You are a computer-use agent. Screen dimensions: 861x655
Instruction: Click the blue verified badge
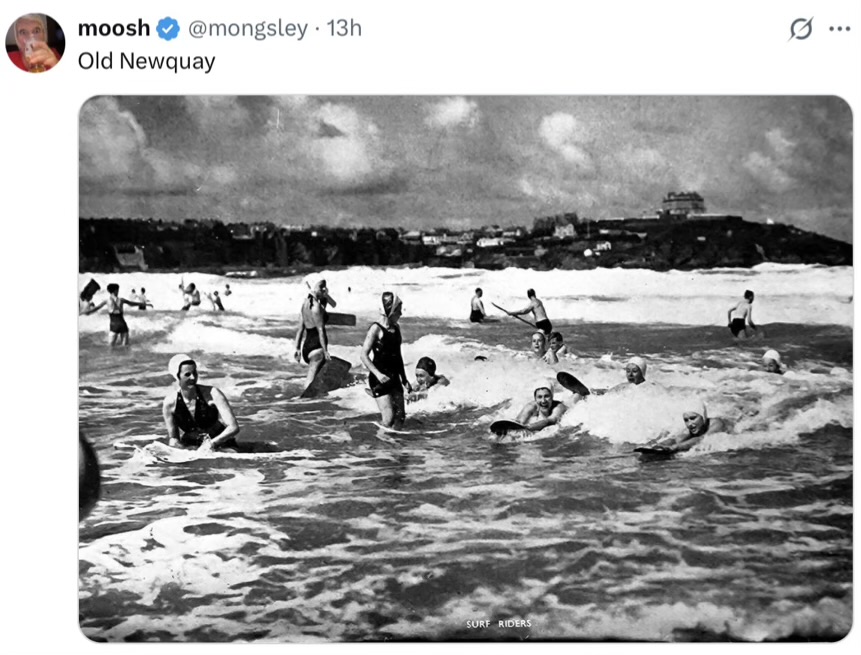pos(168,29)
